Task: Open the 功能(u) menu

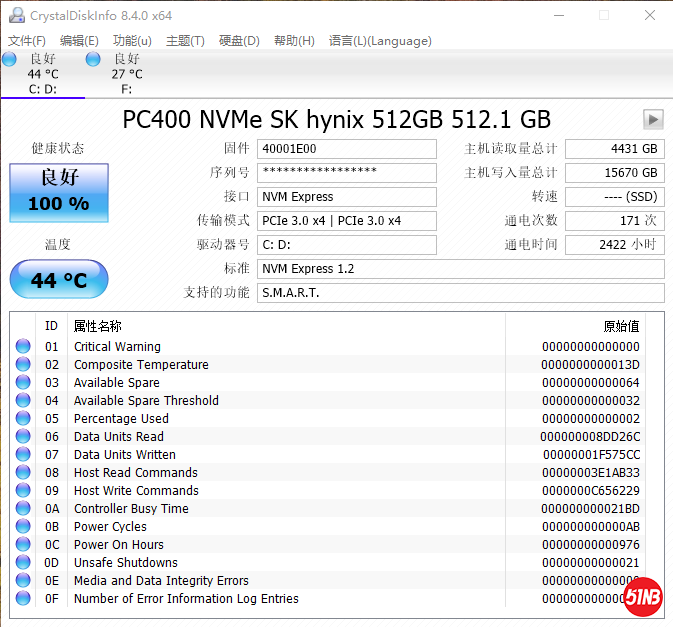Action: coord(132,41)
